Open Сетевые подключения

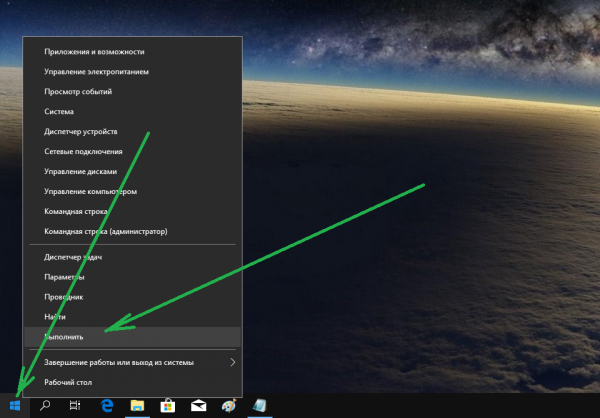(132, 151)
